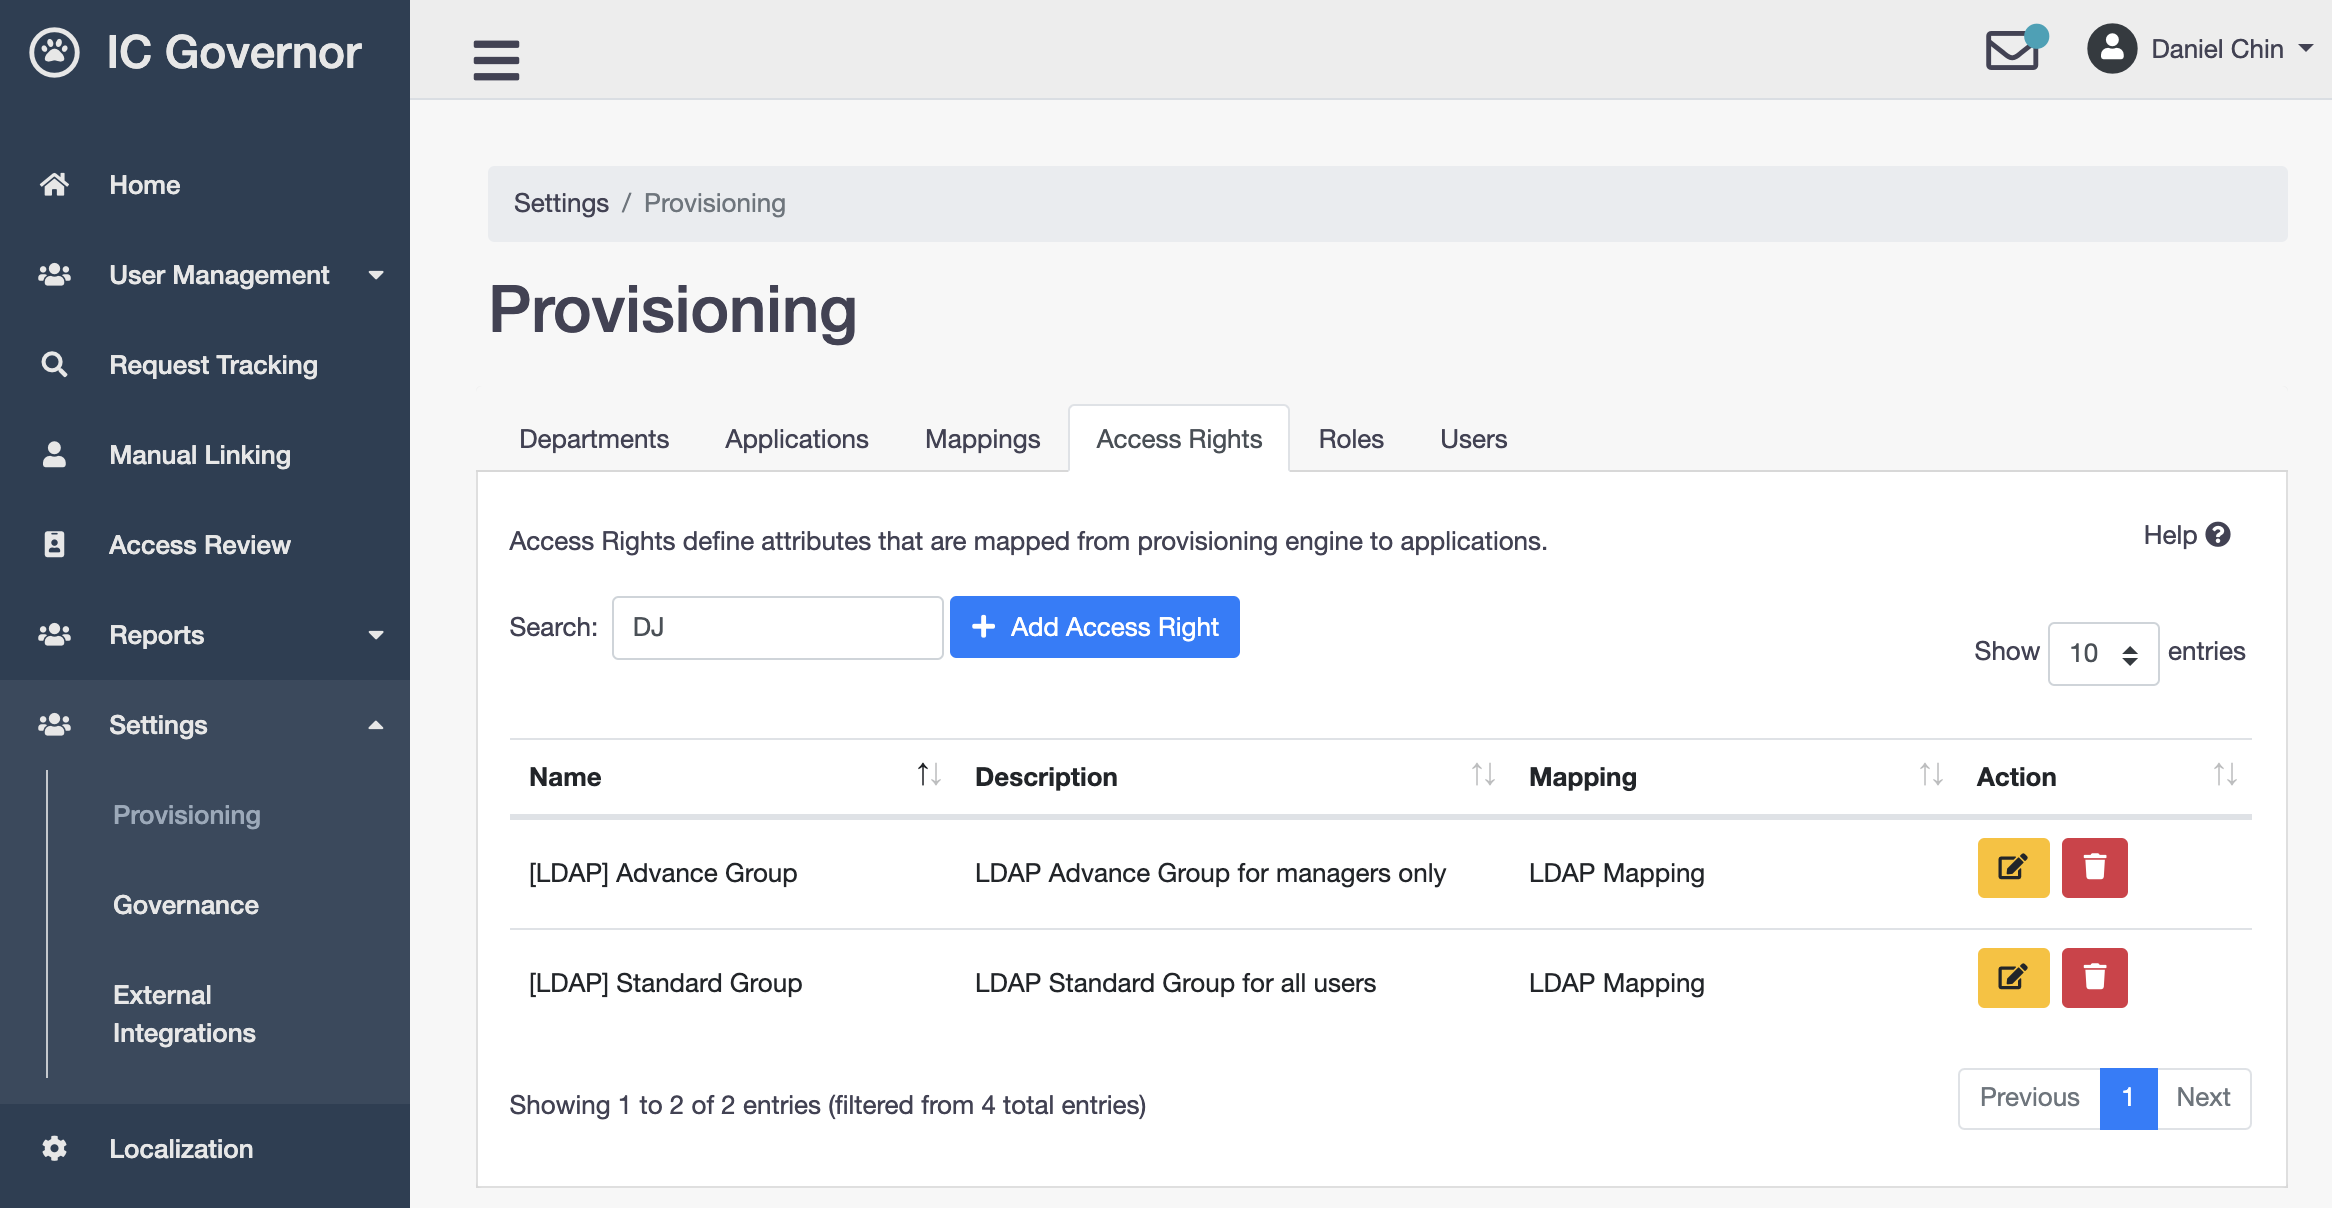2332x1208 pixels.
Task: Click the Daniel Chin profile dropdown
Action: (2203, 49)
